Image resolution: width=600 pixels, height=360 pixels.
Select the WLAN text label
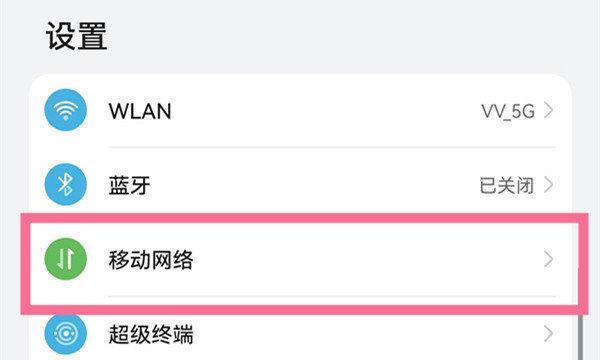140,111
